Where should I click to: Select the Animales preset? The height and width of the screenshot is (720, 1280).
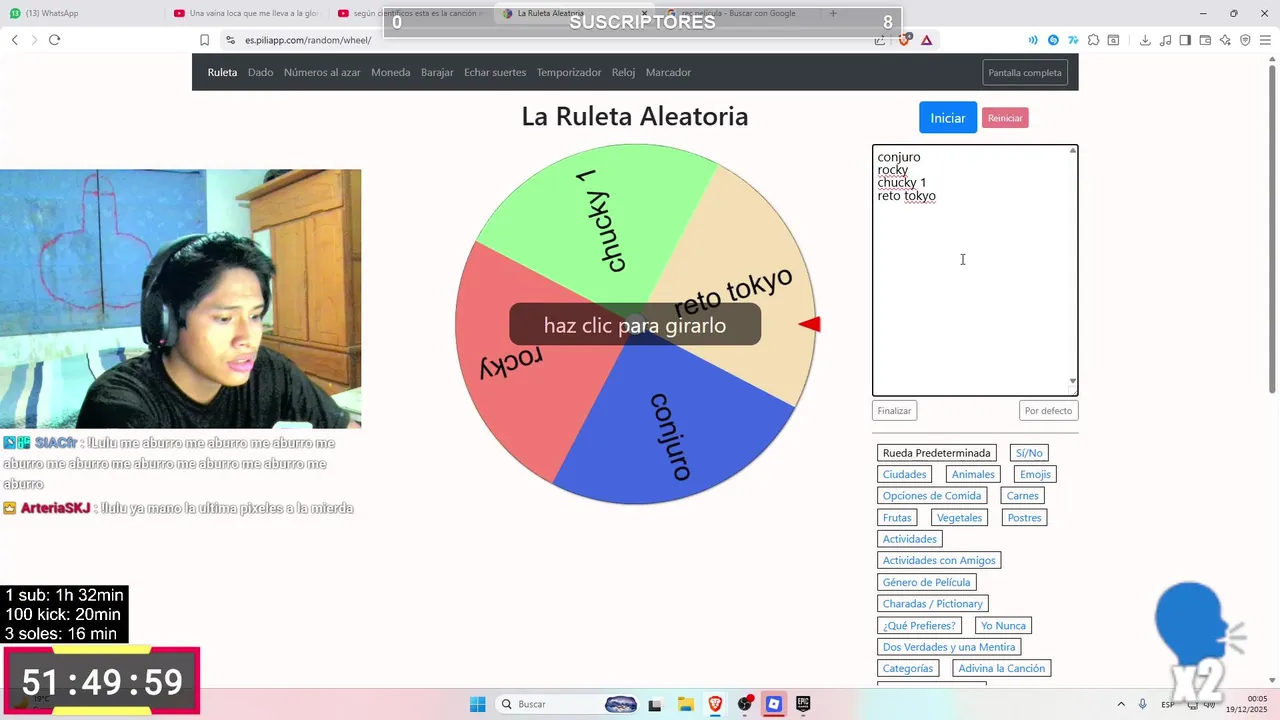(x=973, y=474)
